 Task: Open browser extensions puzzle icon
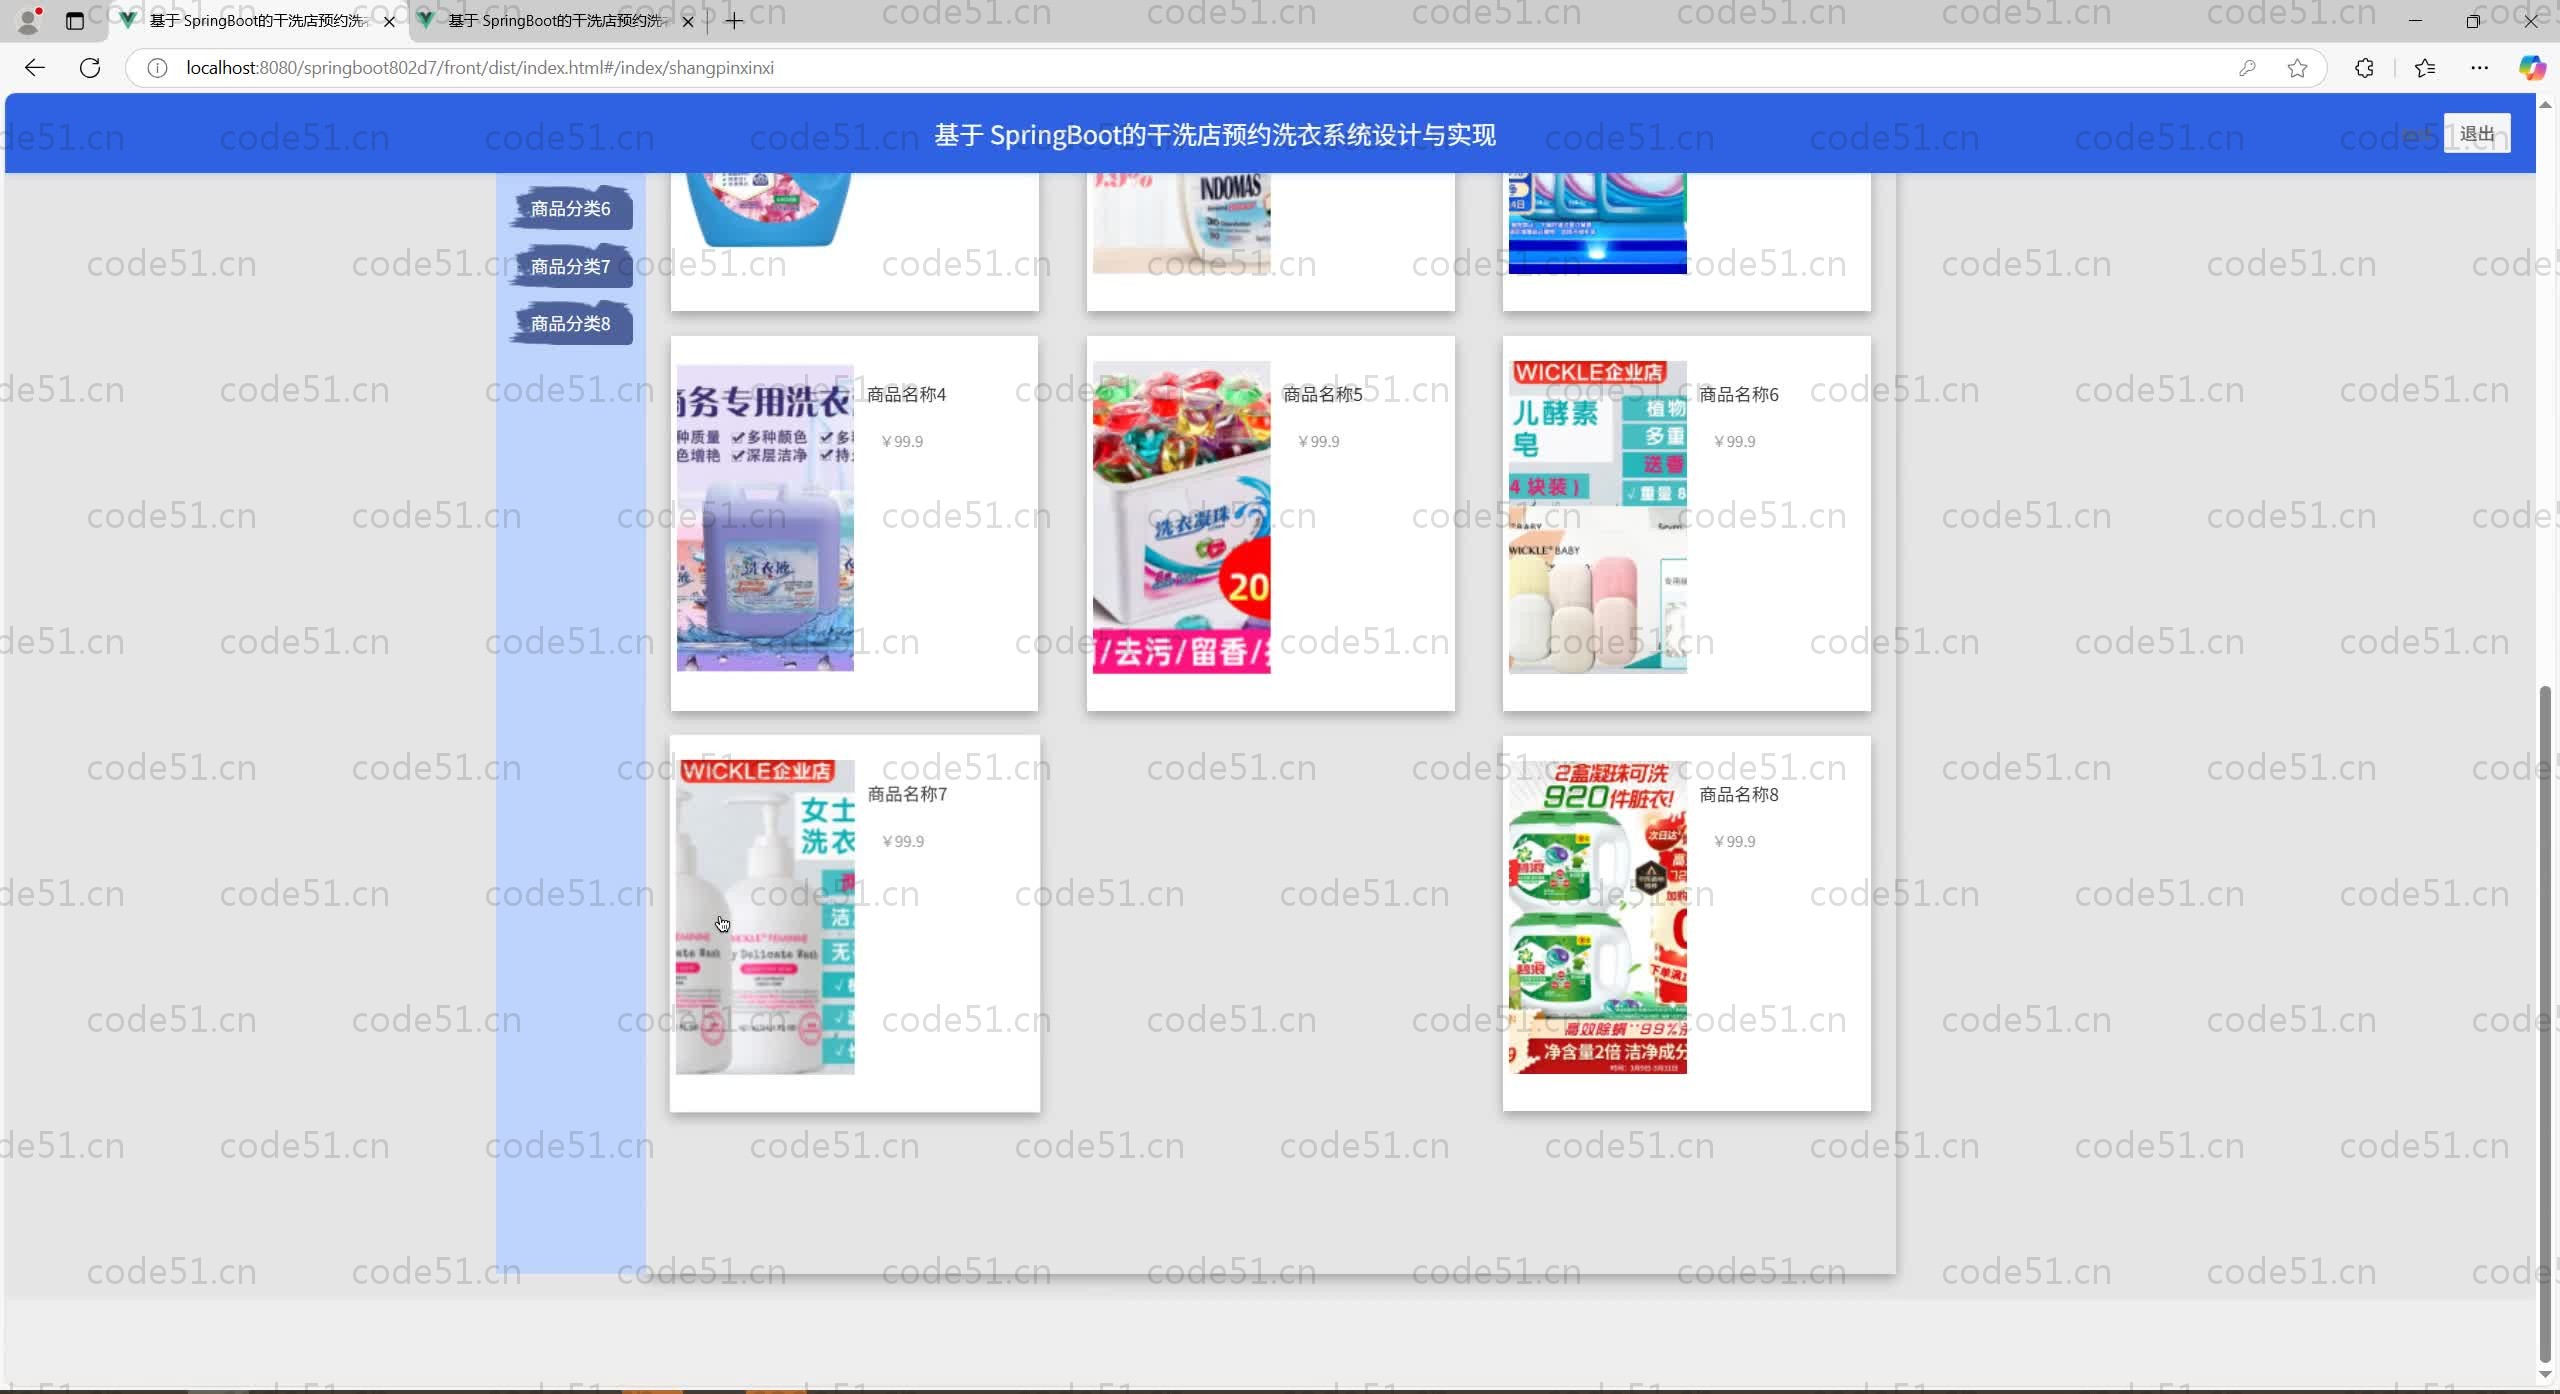[x=2364, y=68]
